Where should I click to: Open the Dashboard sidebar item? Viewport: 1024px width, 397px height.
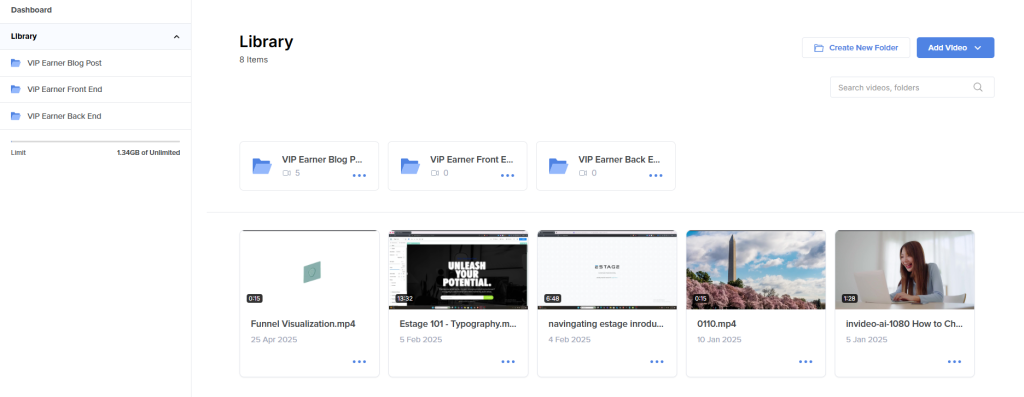pyautogui.click(x=31, y=10)
